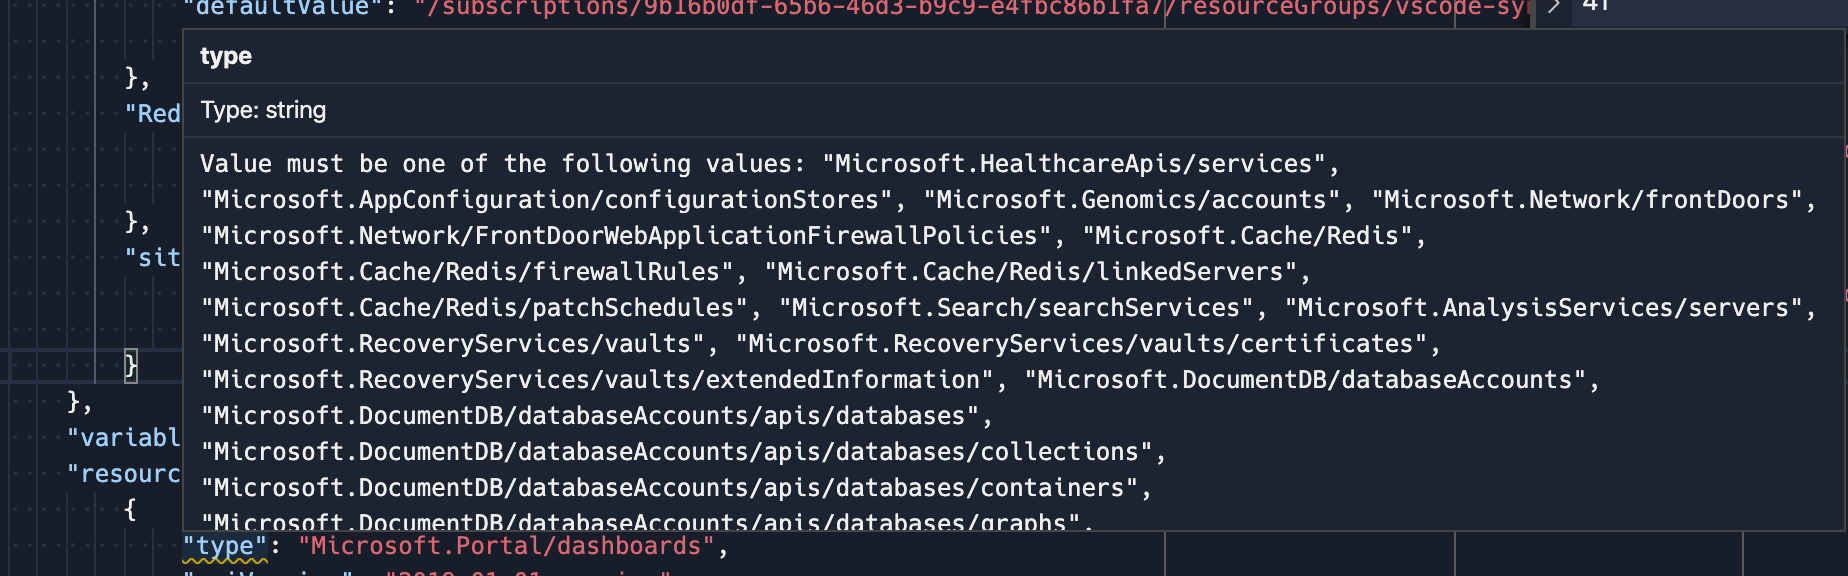The image size is (1848, 576).
Task: Select the highlighted closing brace in the editor
Action: [129, 365]
